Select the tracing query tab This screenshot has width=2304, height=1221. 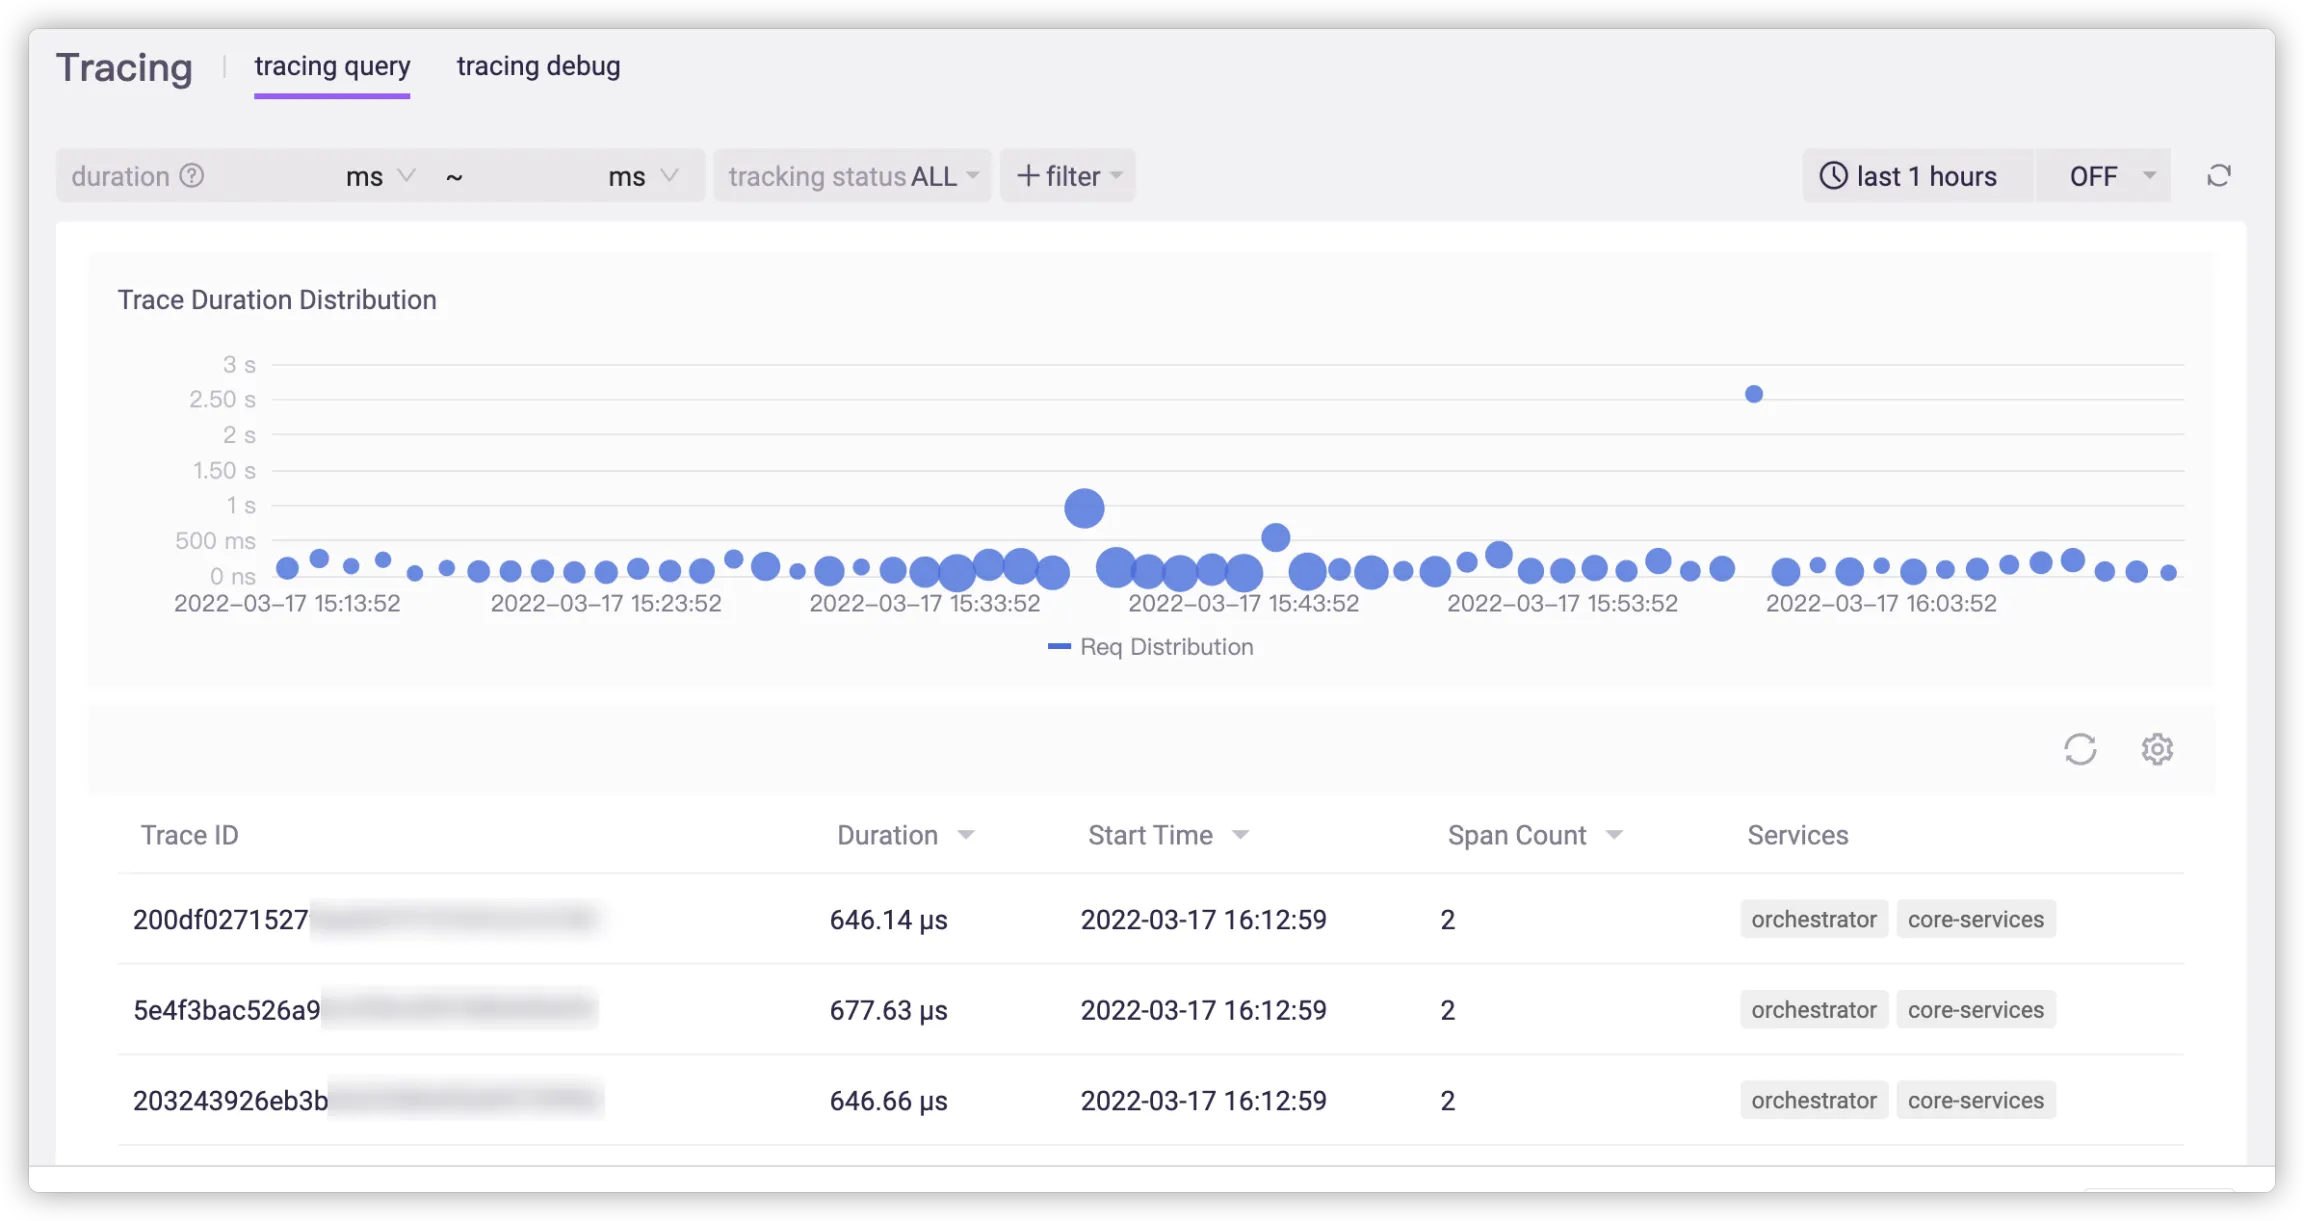point(332,66)
